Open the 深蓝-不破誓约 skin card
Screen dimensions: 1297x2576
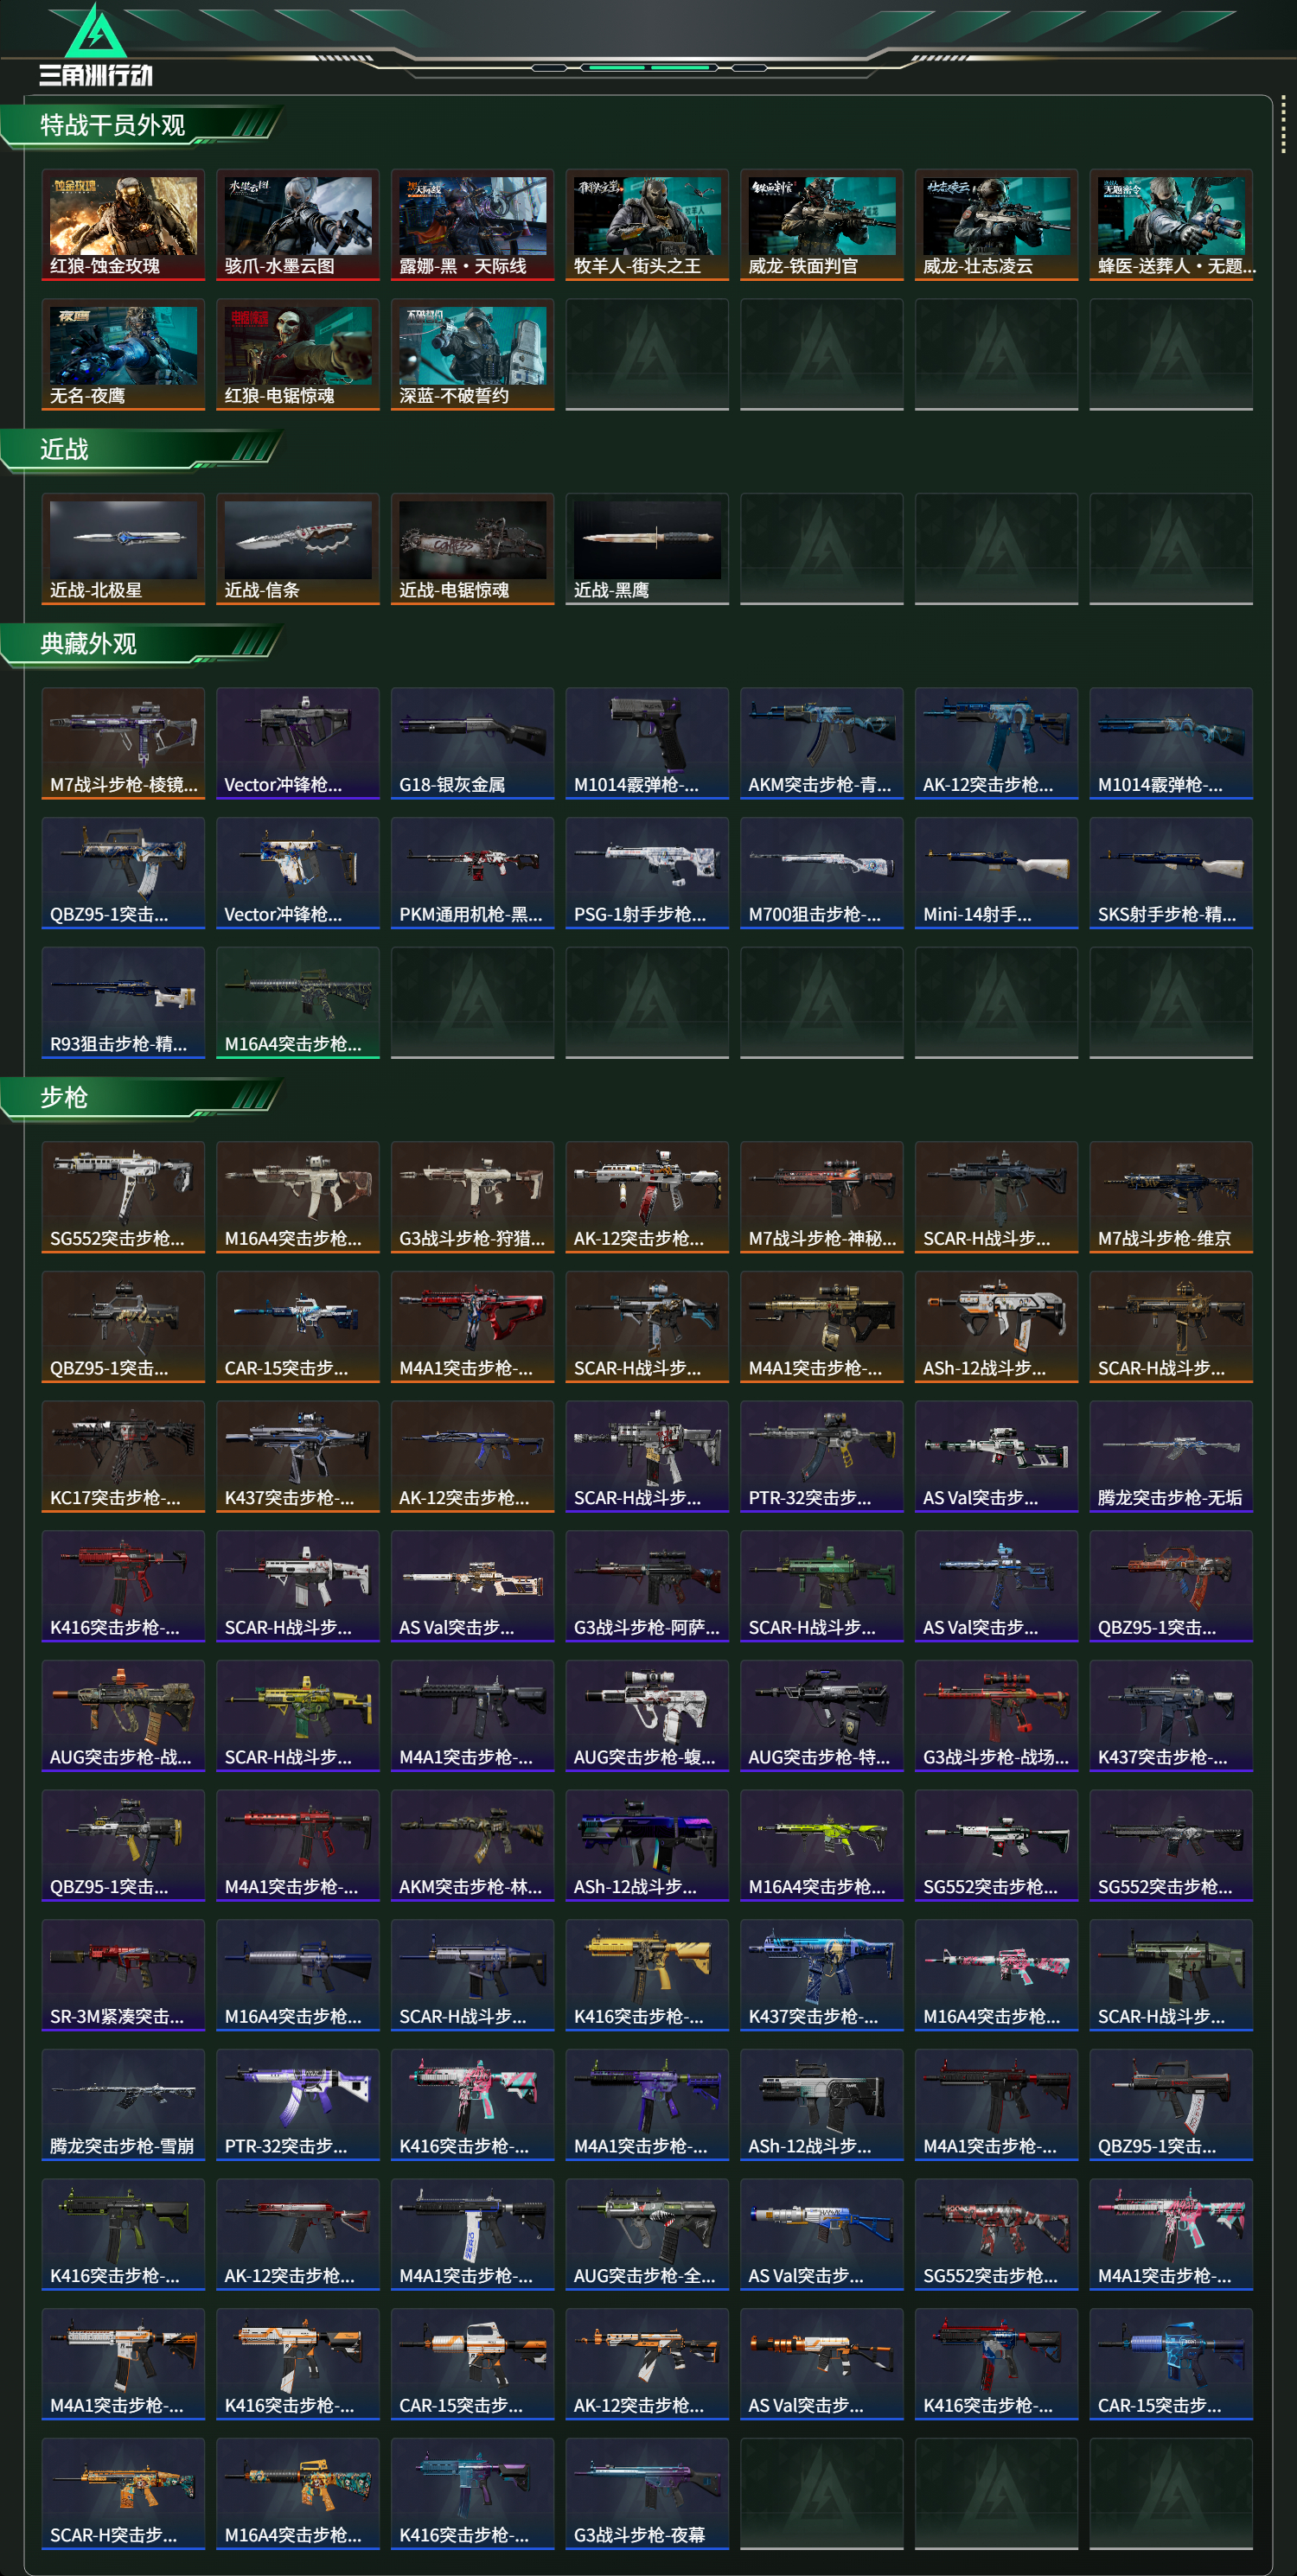[x=472, y=355]
